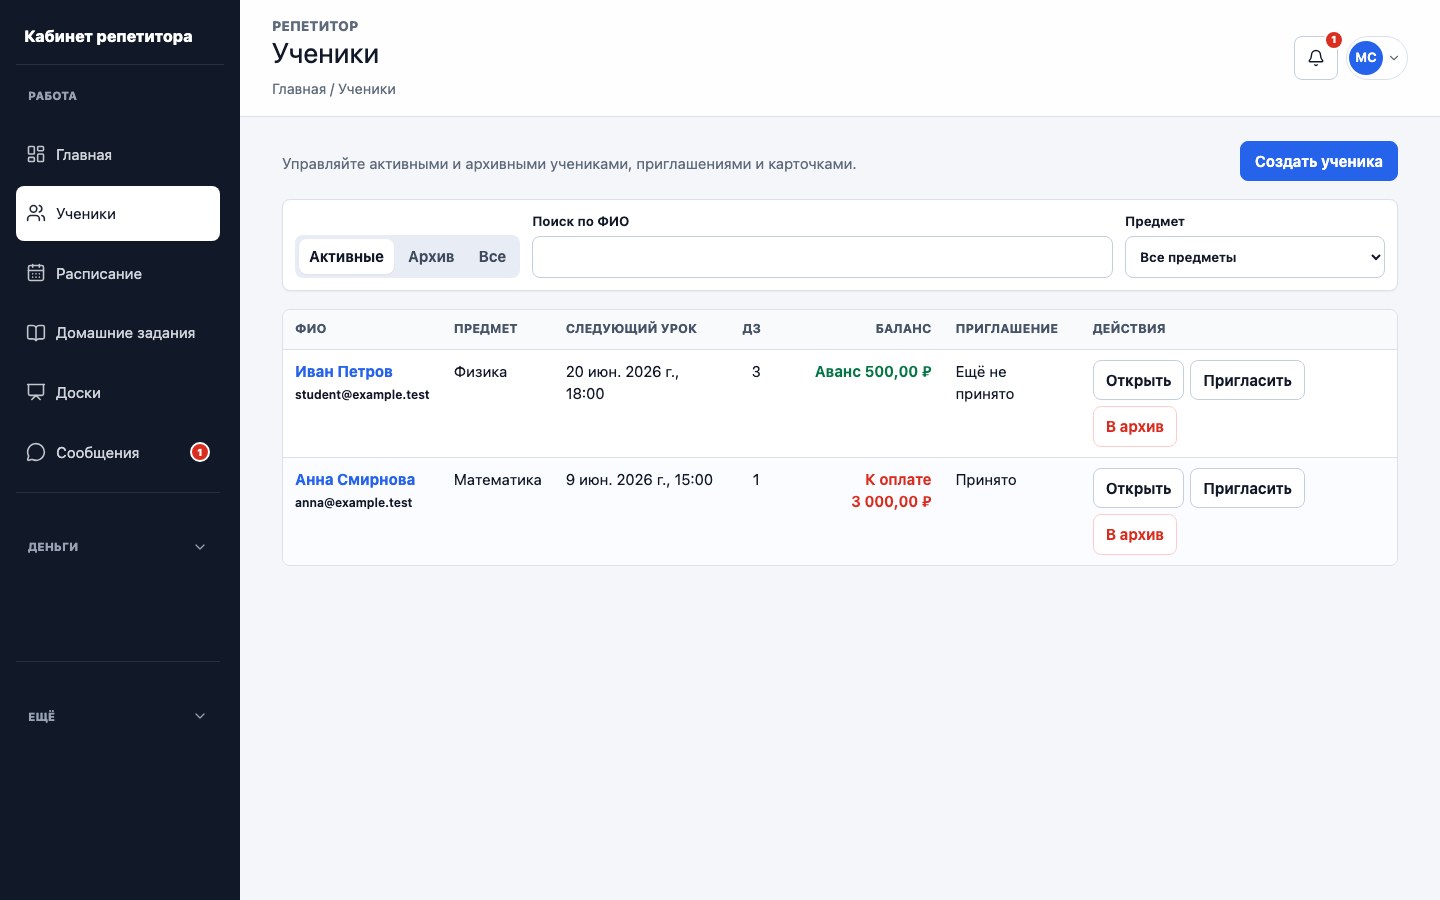This screenshot has width=1440, height=900.
Task: Open Расписание in the sidebar menu
Action: [118, 273]
